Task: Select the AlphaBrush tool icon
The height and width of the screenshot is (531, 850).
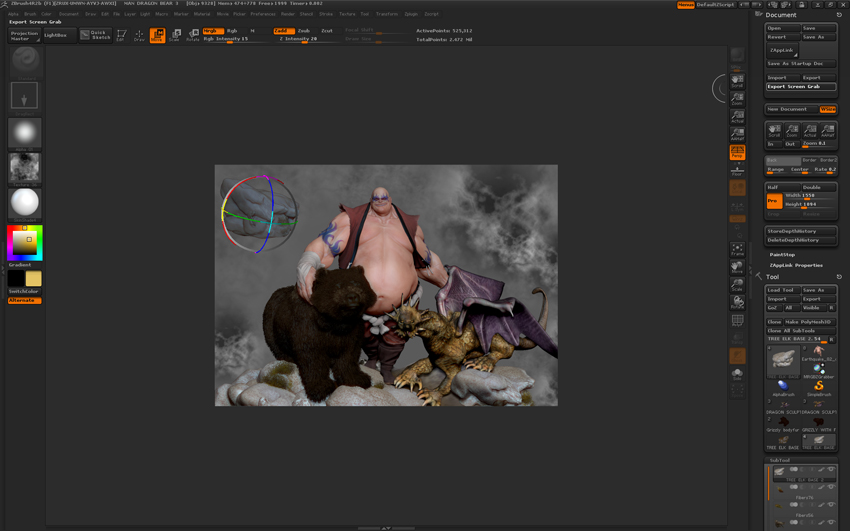Action: click(x=783, y=387)
